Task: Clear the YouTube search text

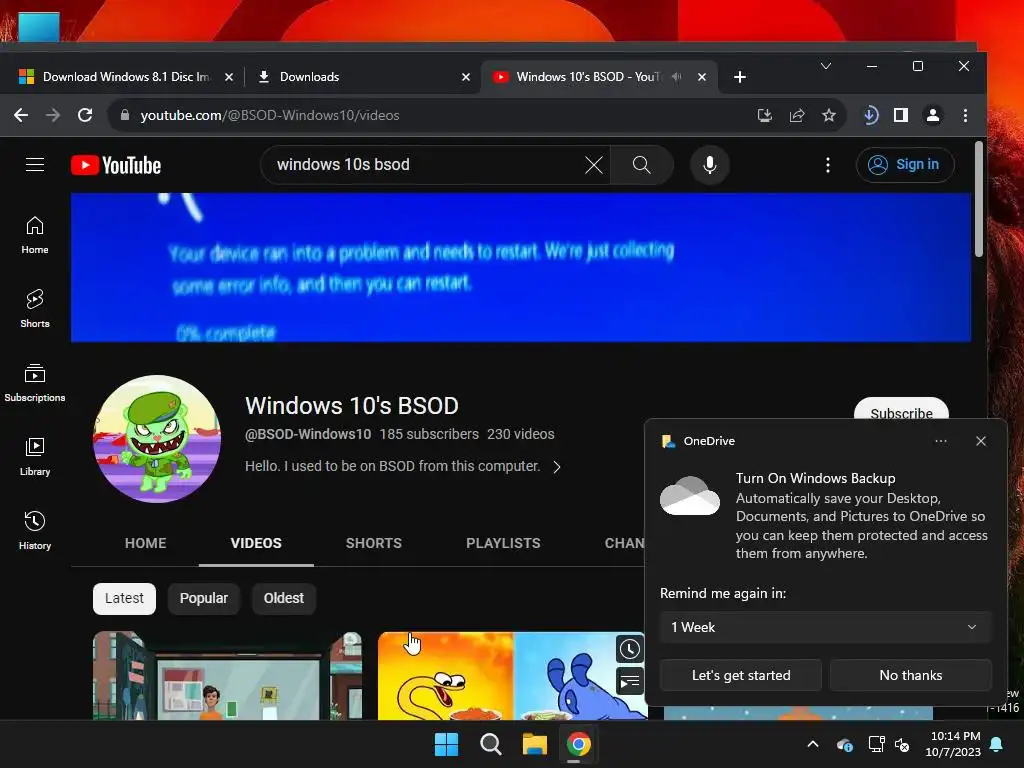Action: click(594, 165)
